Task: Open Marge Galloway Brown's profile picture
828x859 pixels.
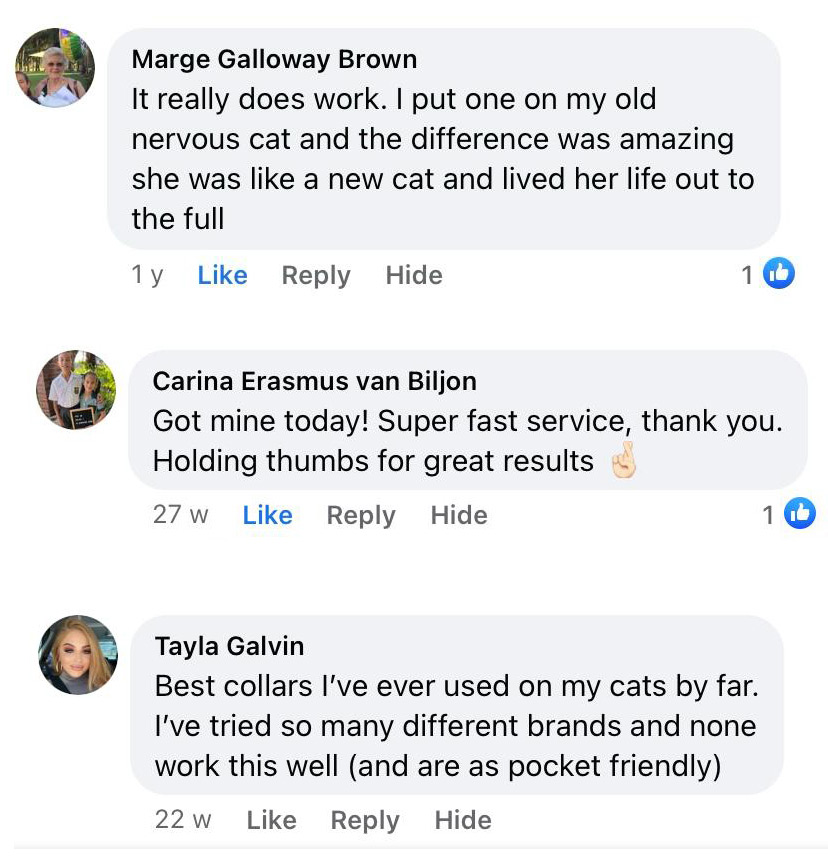Action: tap(55, 68)
